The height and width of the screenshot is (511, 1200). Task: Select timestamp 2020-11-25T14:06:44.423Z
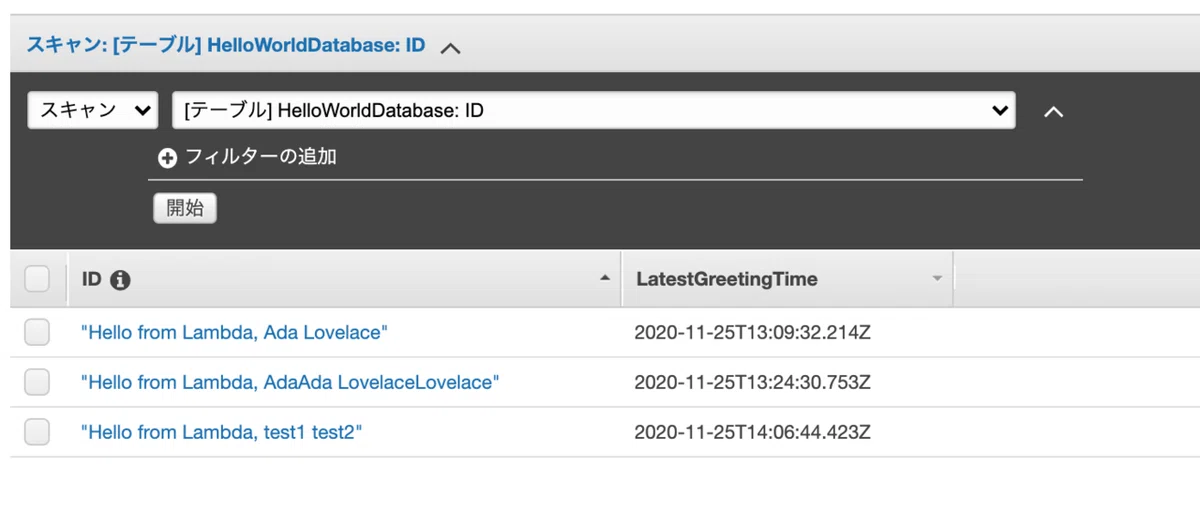point(753,432)
